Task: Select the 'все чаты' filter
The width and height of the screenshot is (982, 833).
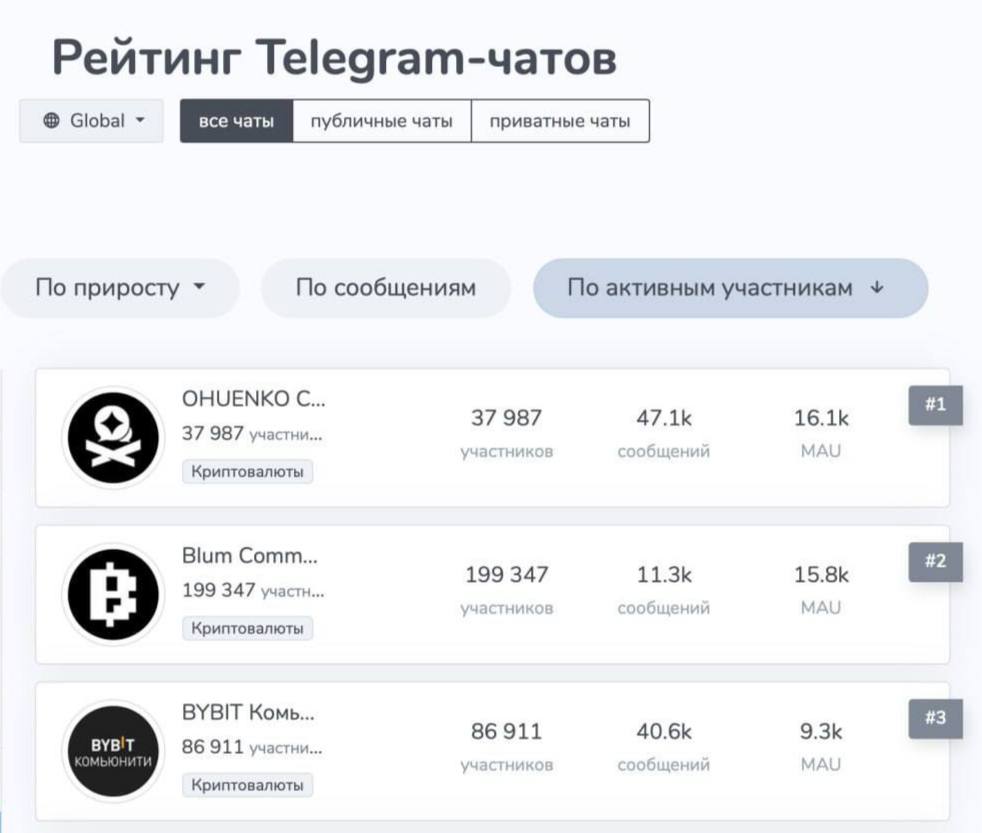Action: coord(236,121)
